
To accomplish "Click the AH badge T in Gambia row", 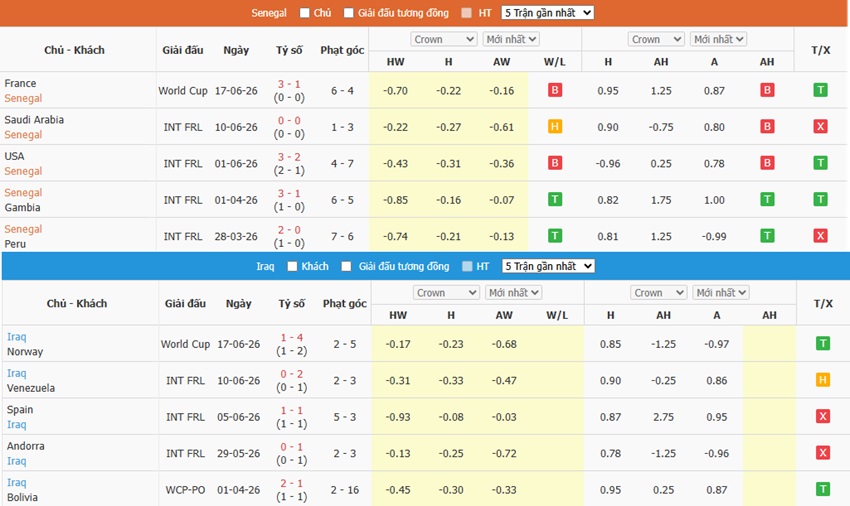I will [x=767, y=199].
